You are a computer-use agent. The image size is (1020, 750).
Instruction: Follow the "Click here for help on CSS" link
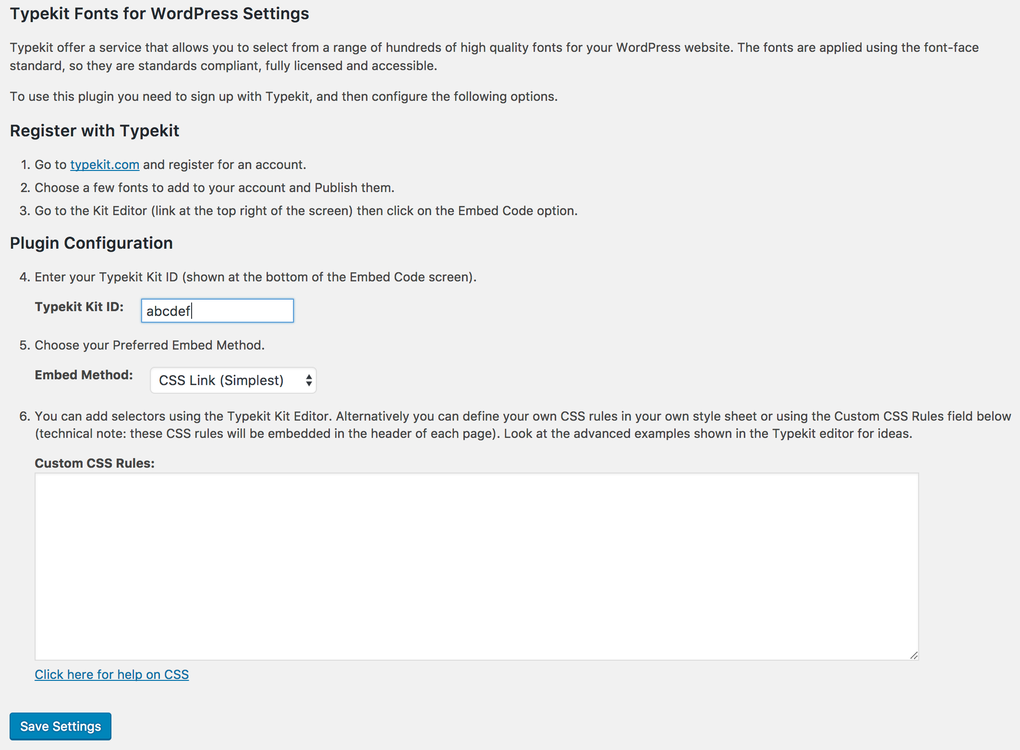pos(111,674)
